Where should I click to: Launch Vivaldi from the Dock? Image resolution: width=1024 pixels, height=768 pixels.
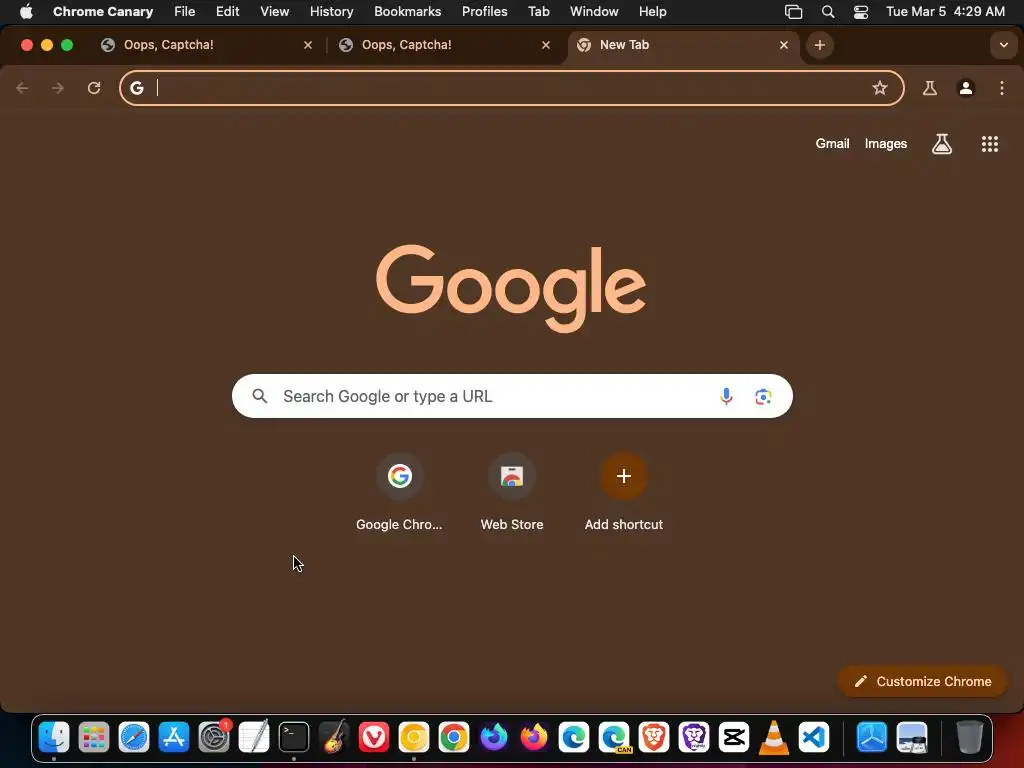[x=374, y=737]
